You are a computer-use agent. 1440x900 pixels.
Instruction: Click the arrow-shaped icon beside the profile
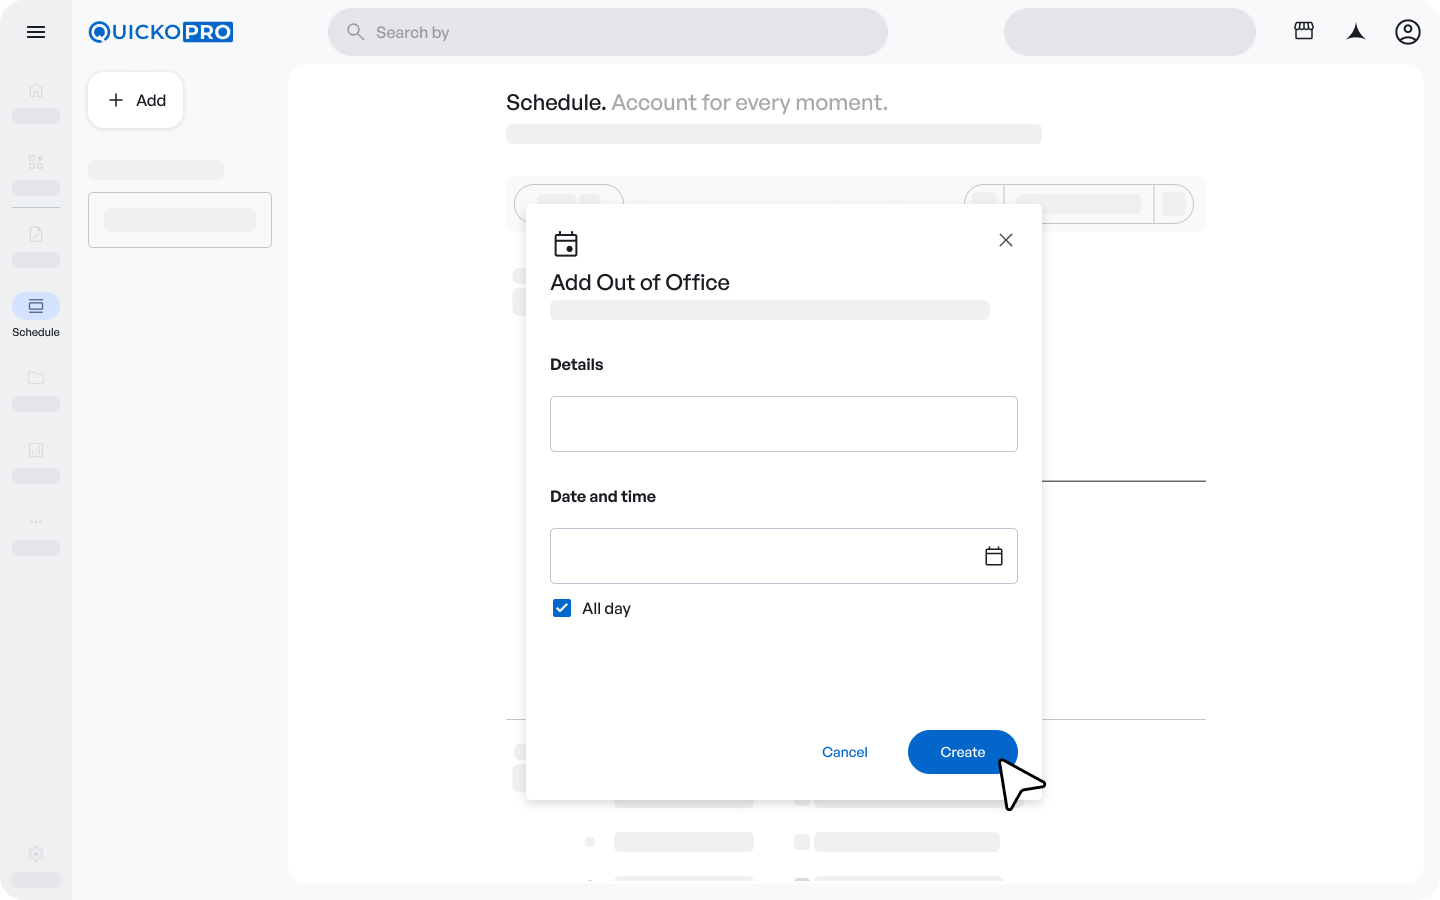tap(1355, 32)
